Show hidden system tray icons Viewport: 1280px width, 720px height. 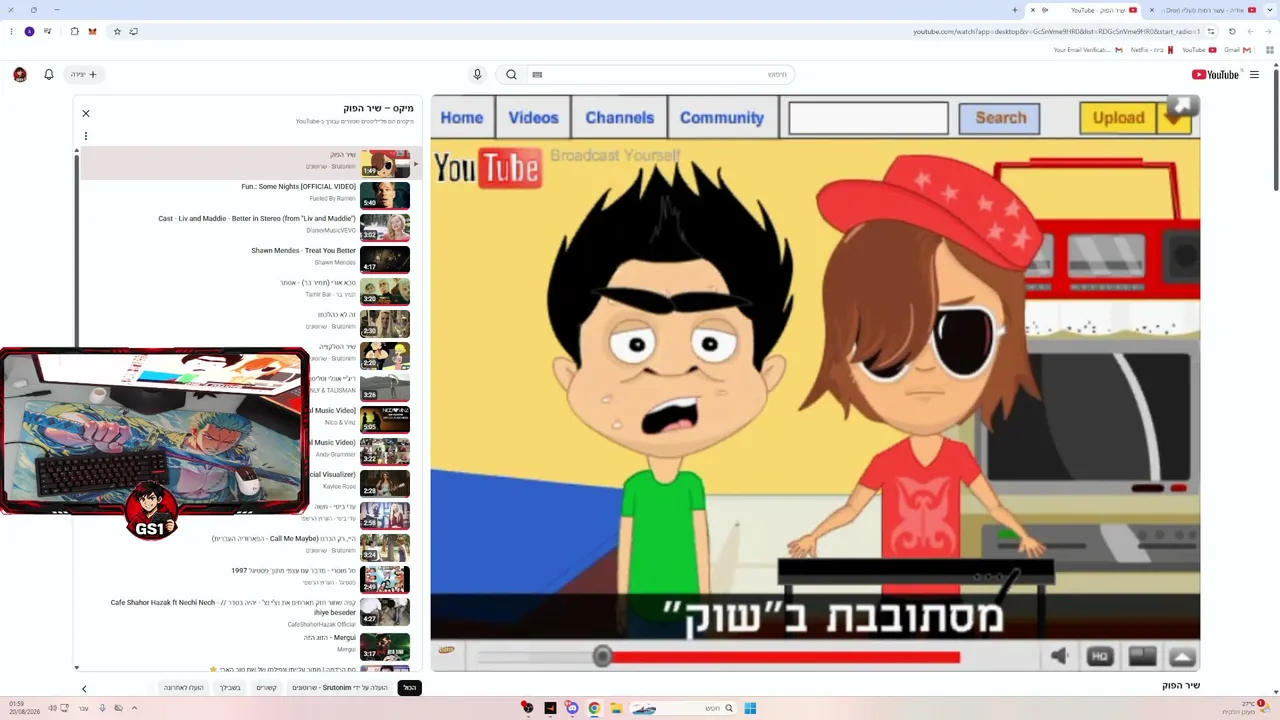(x=134, y=708)
